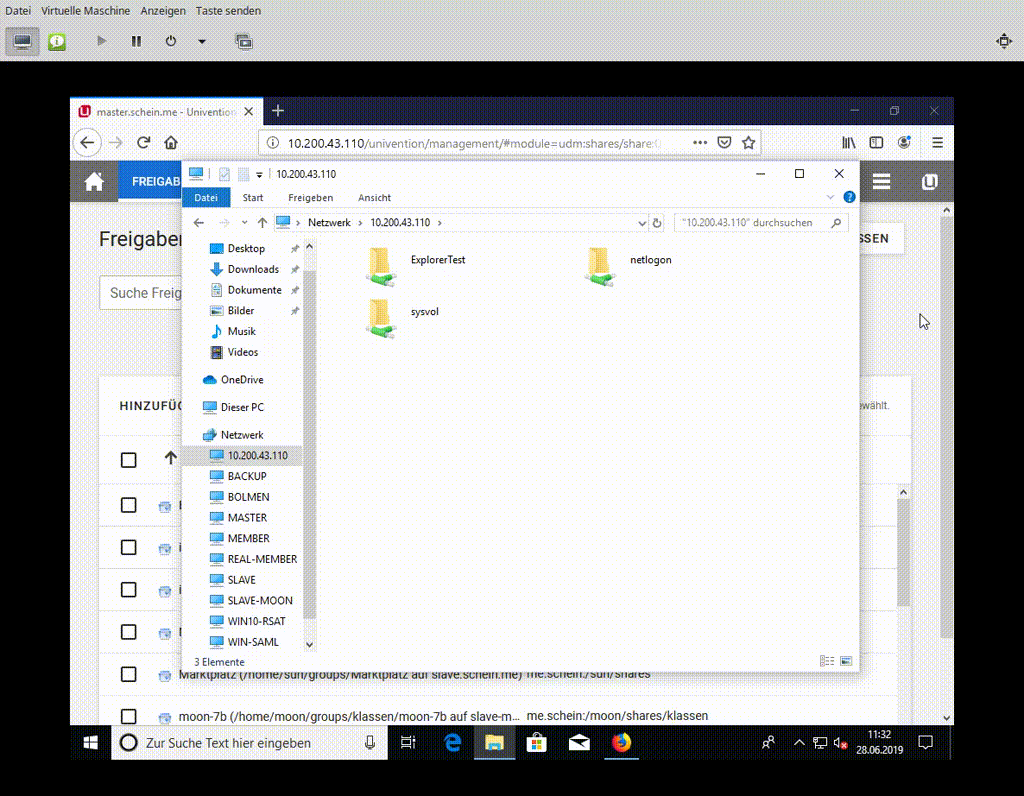Open the address bar history dropdown

click(642, 223)
